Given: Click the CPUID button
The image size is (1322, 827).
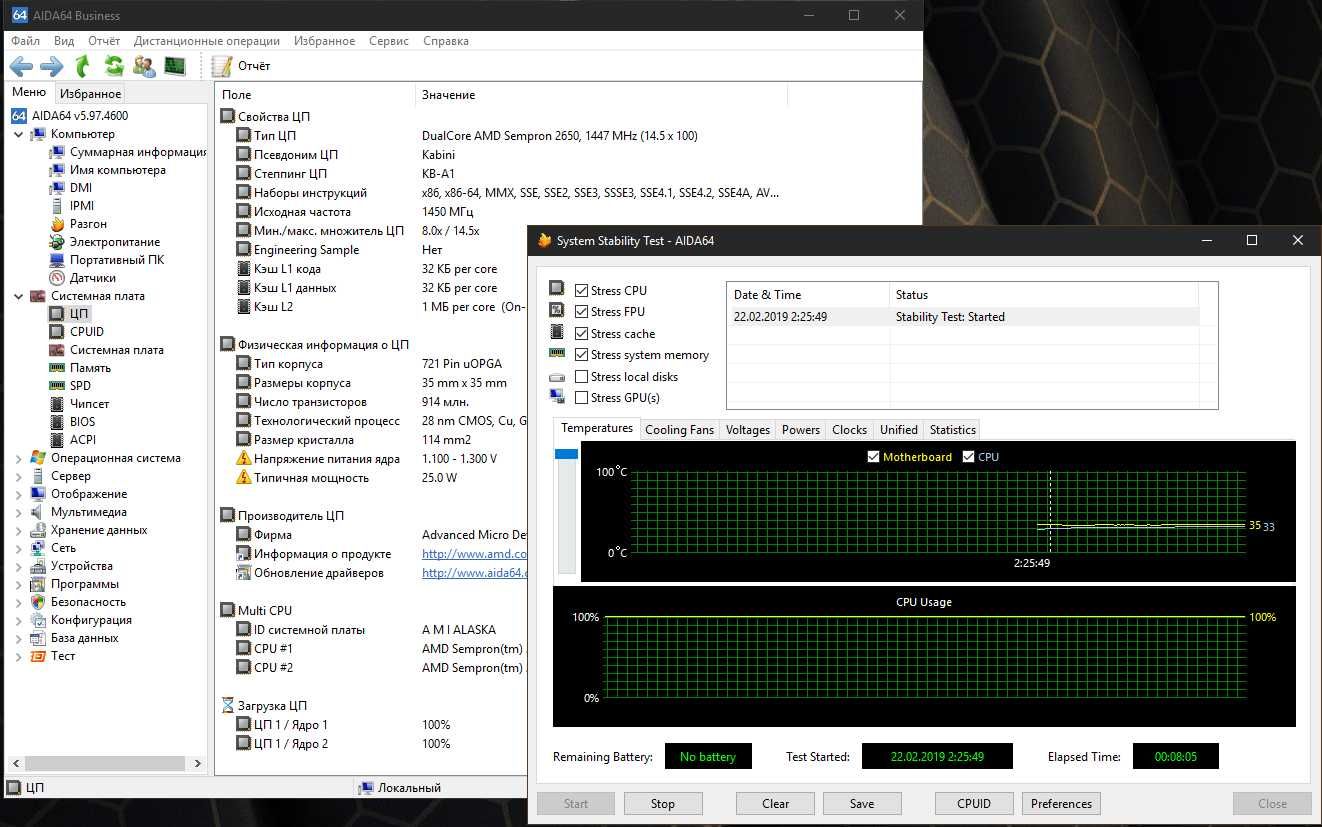Looking at the screenshot, I should (x=974, y=803).
